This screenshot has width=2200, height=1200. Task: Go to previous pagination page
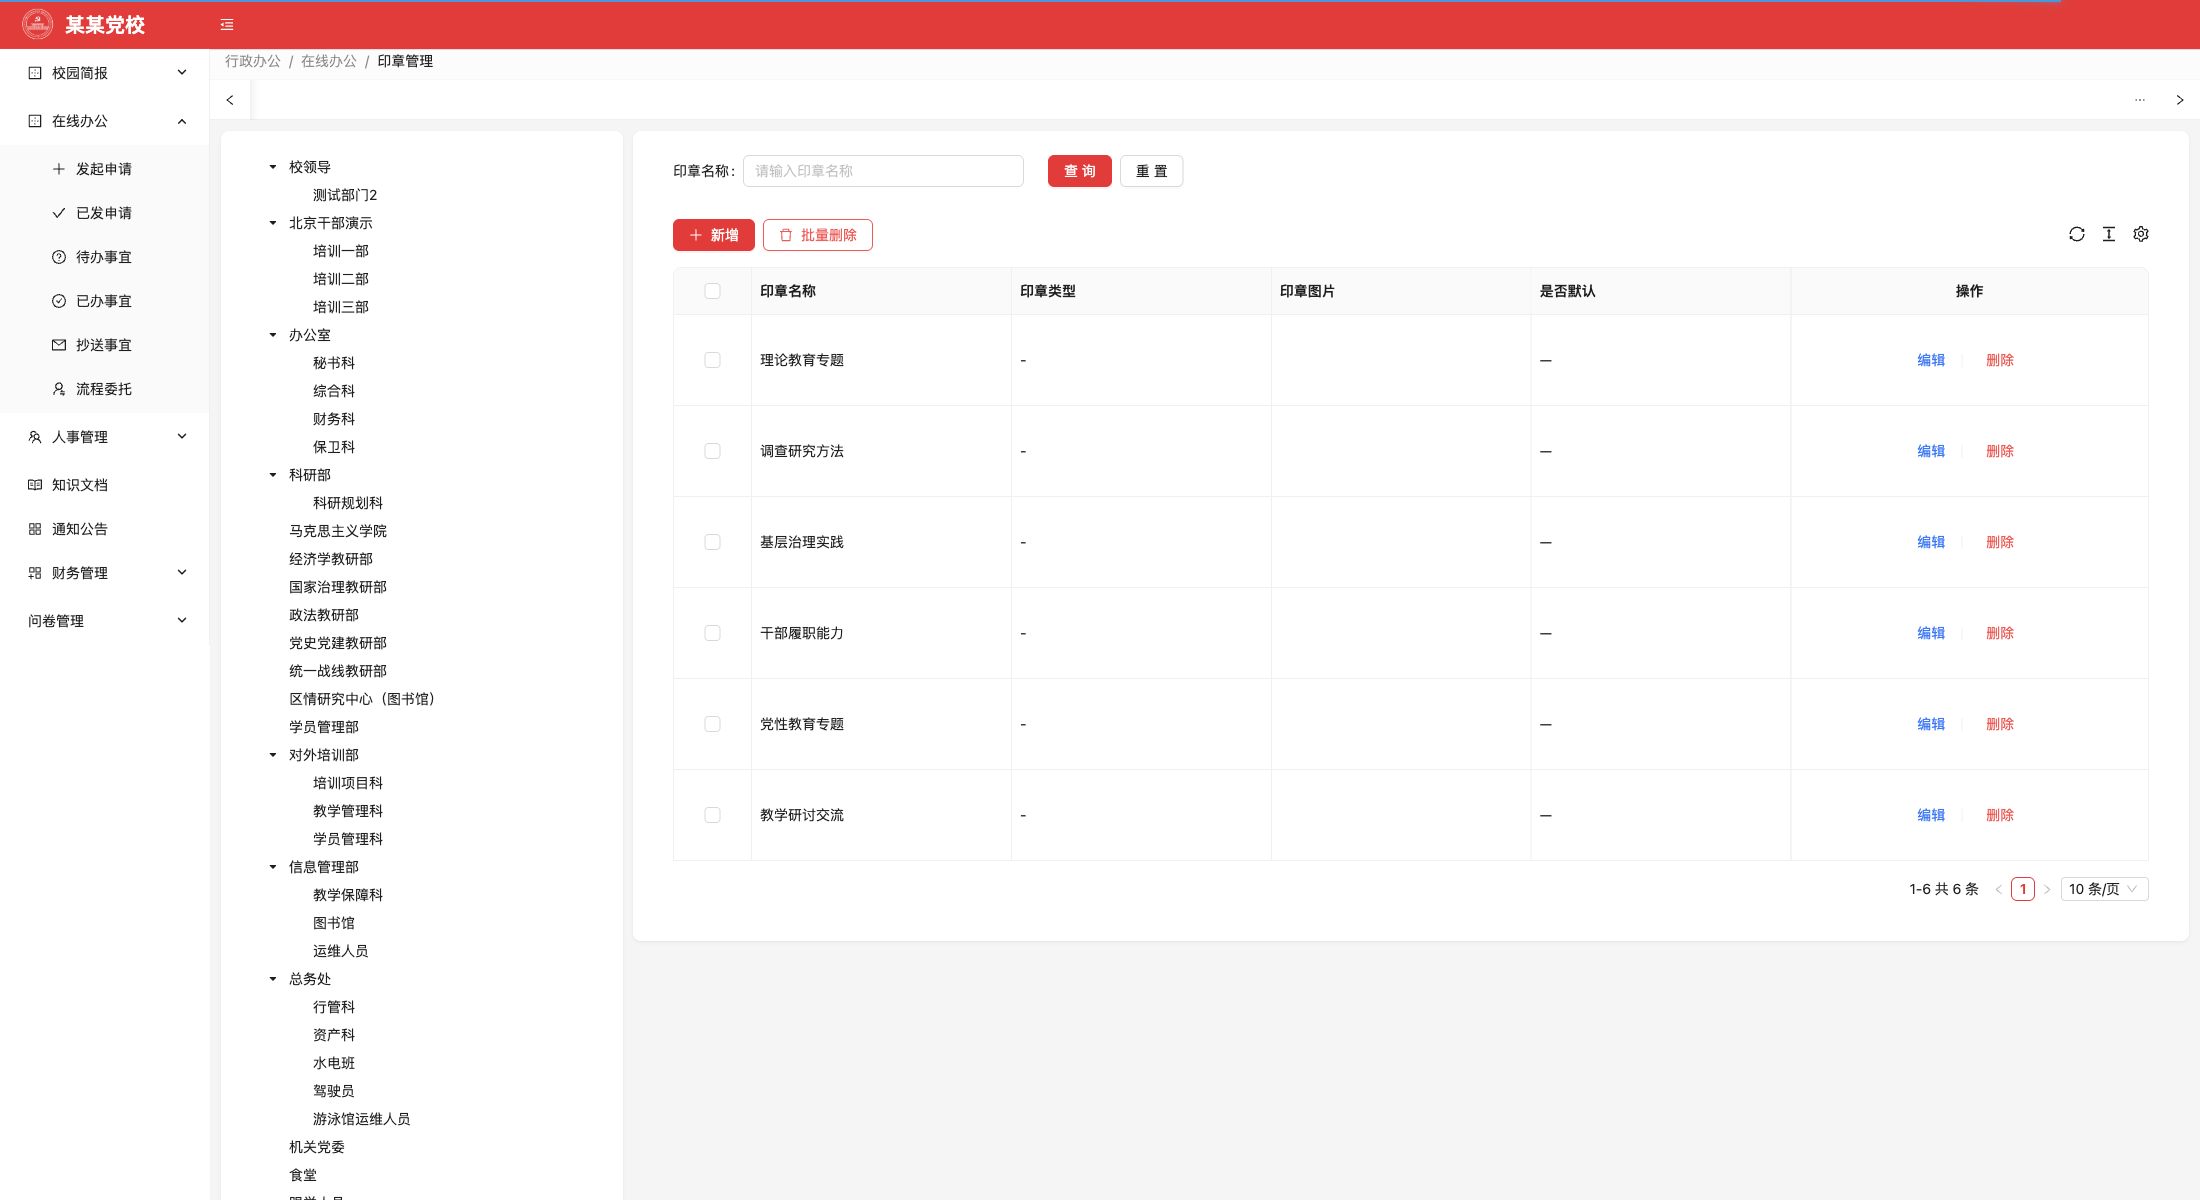coord(1998,889)
